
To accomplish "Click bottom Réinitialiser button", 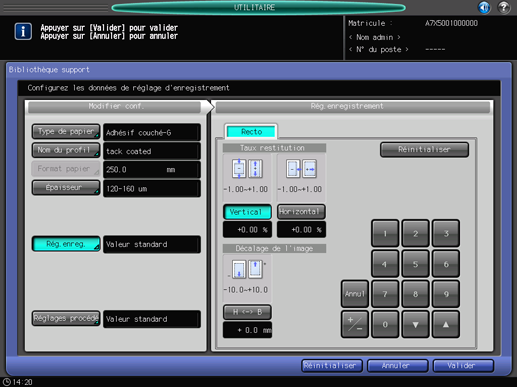I will 331,366.
